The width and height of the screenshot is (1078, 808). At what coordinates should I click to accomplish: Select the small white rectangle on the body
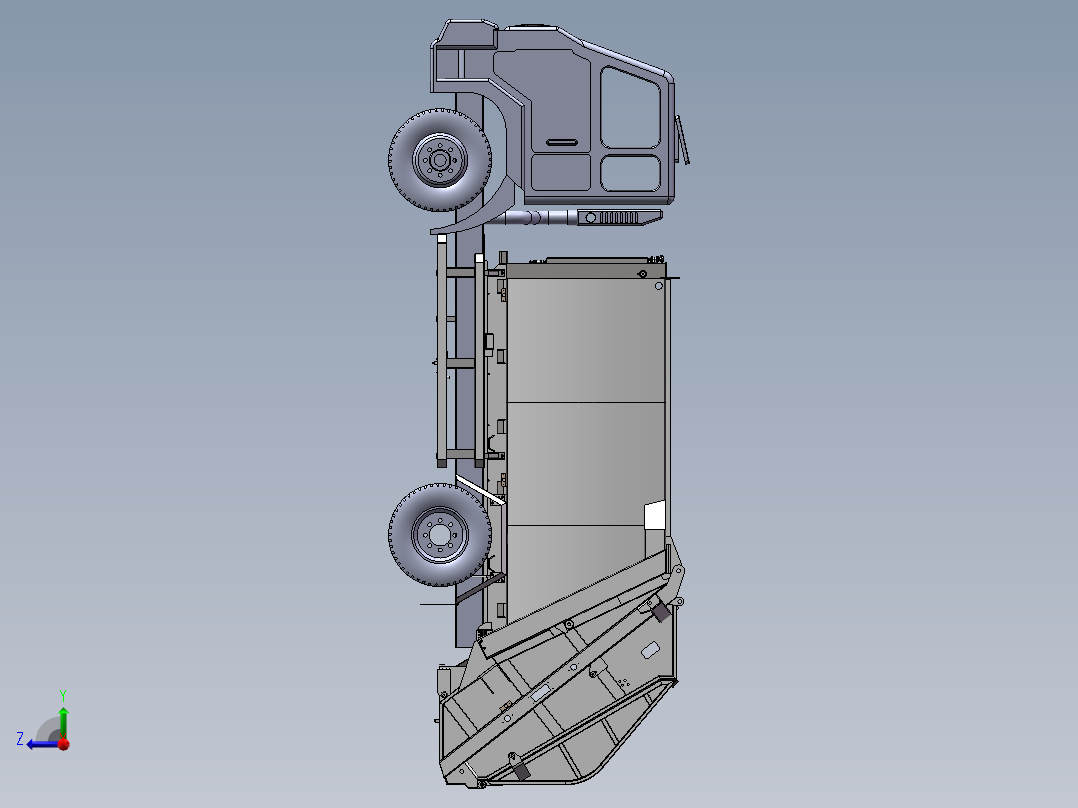pos(654,516)
